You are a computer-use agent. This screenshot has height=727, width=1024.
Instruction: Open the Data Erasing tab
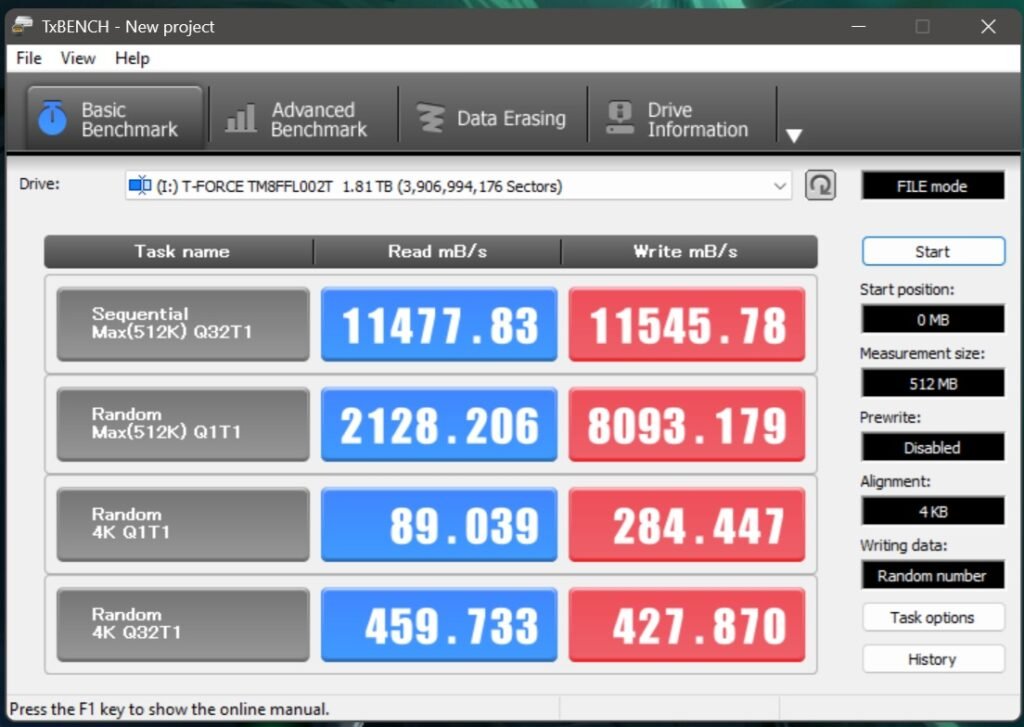coord(492,119)
